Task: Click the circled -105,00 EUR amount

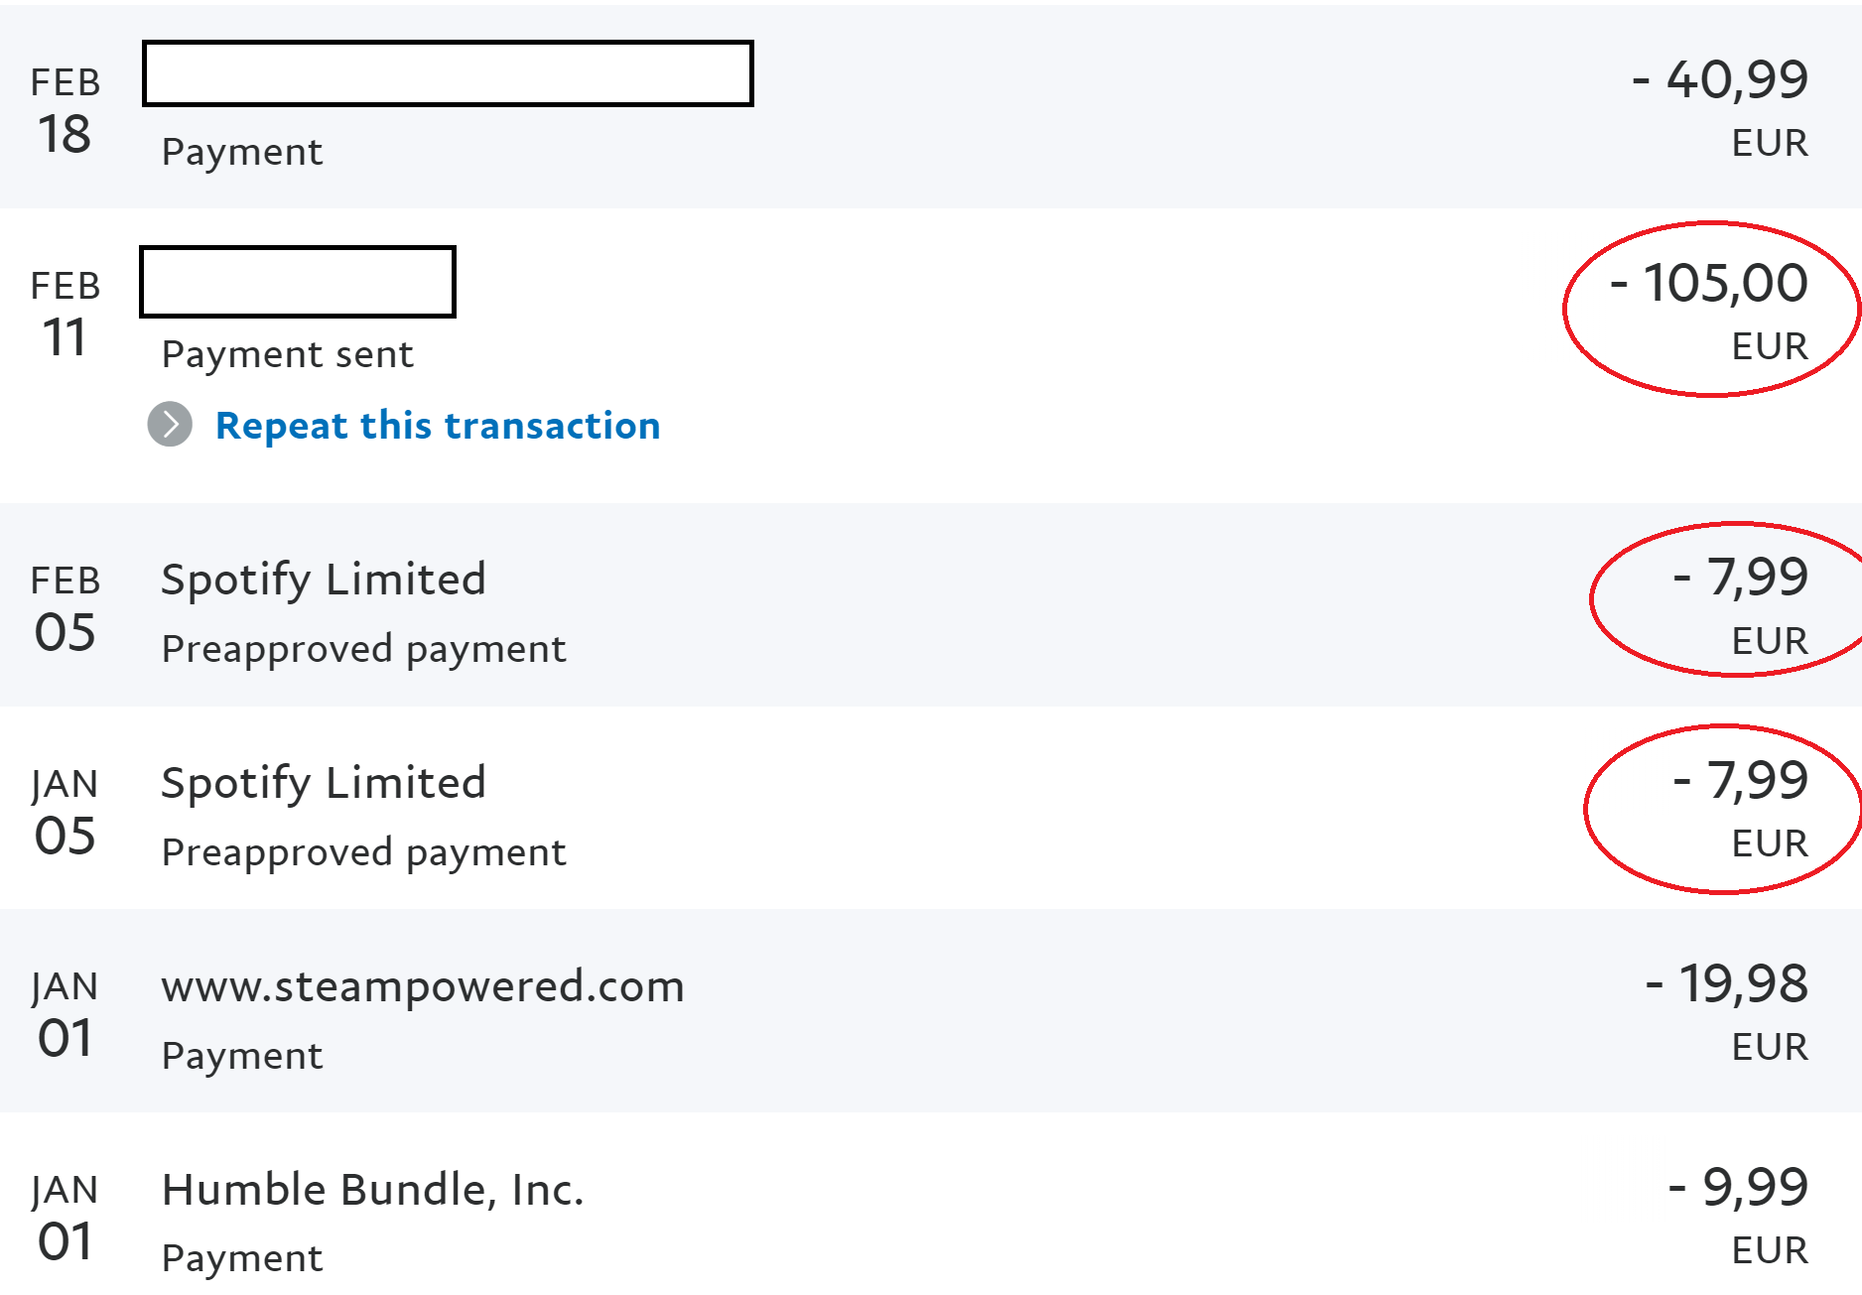Action: (x=1708, y=283)
